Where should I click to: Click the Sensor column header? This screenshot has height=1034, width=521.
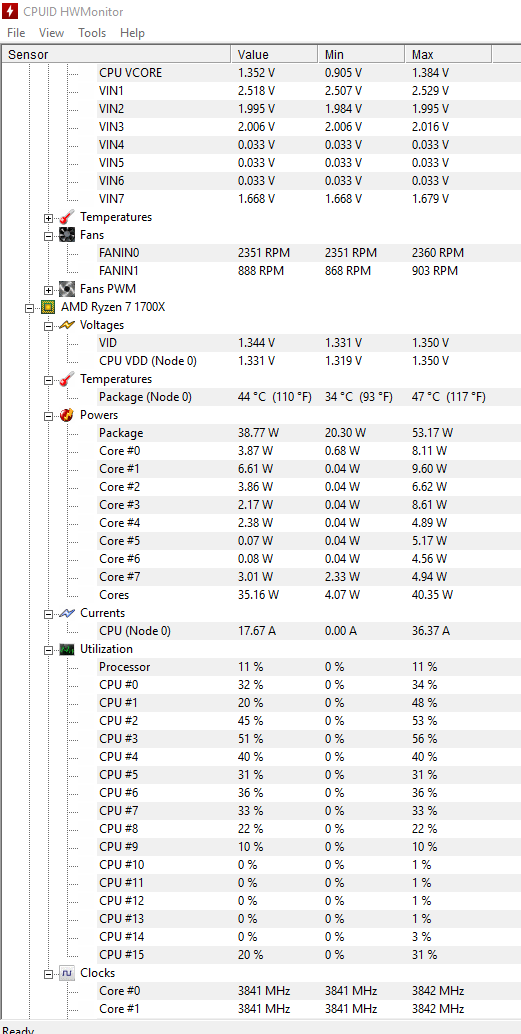117,54
